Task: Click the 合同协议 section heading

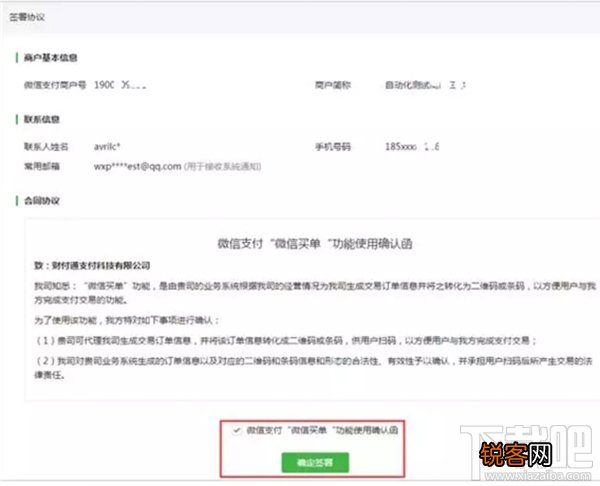Action: [x=42, y=201]
